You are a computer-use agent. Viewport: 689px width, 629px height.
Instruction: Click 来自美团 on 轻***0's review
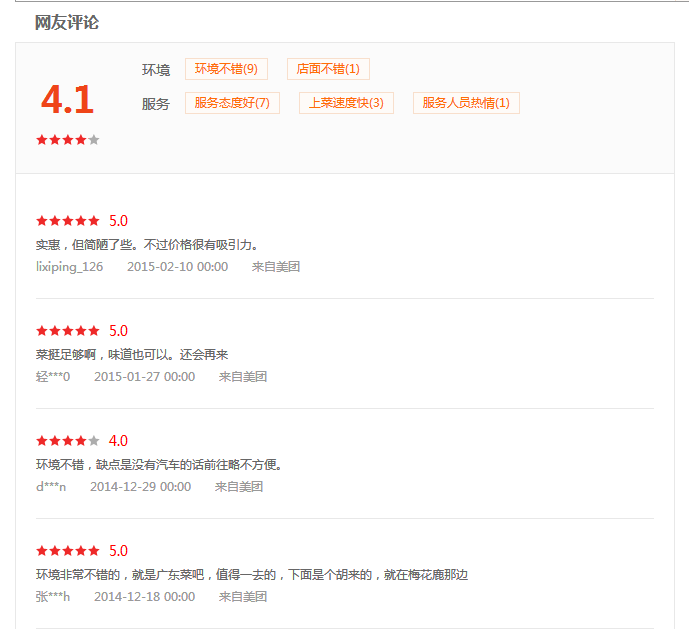coord(243,377)
